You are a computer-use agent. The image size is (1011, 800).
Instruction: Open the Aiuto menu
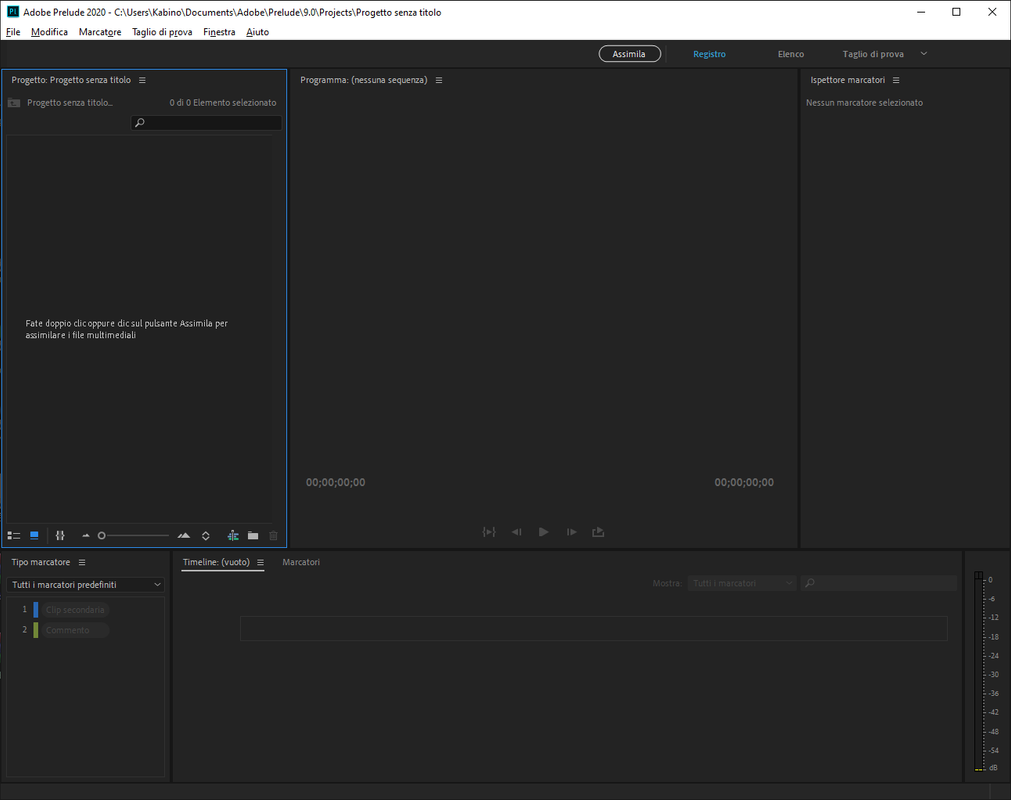(257, 32)
